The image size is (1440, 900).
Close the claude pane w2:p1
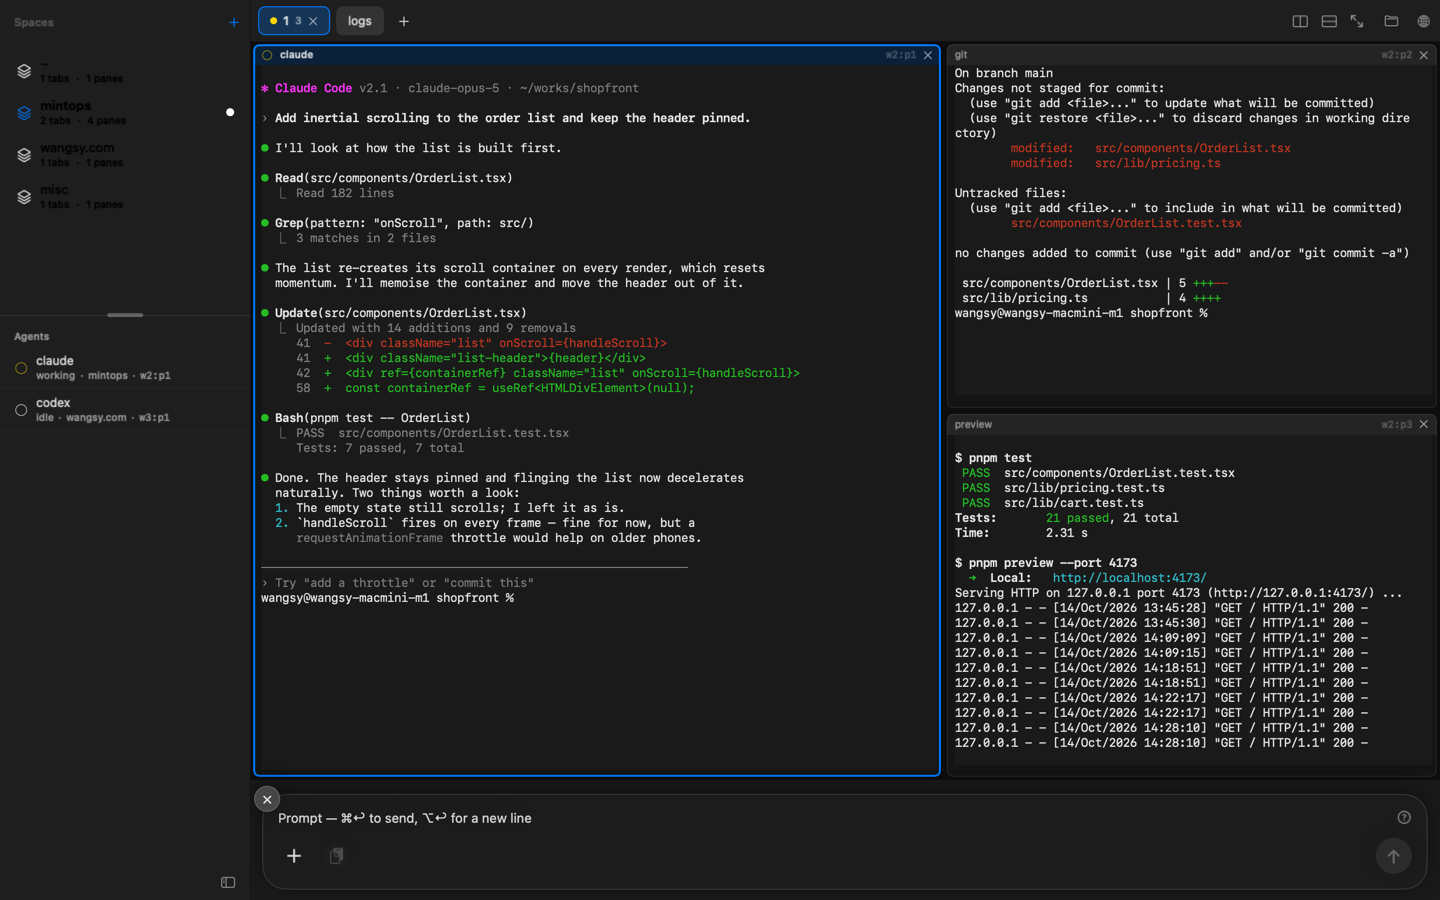coord(928,55)
